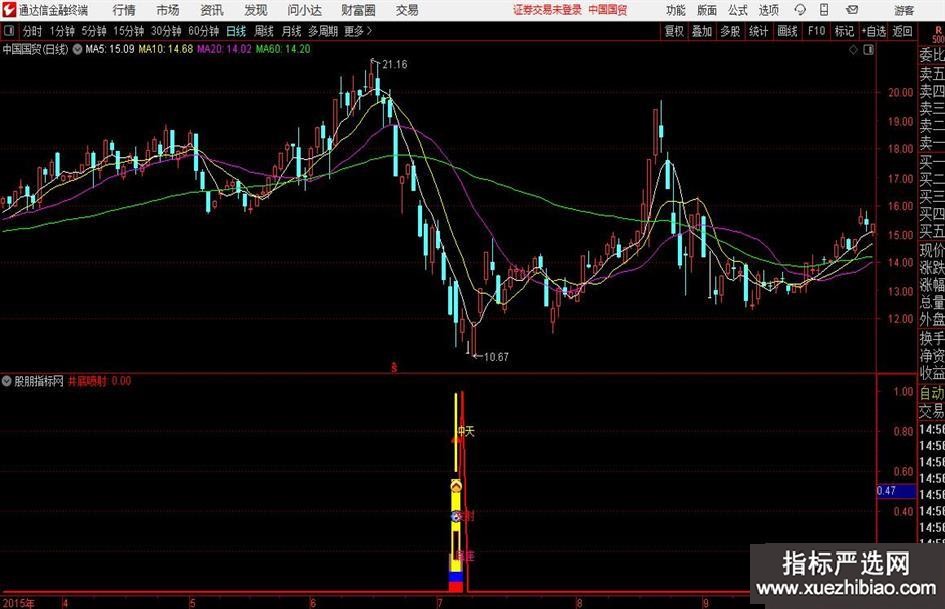The width and height of the screenshot is (945, 609).
Task: Click the MA5: 15.09 label
Action: click(110, 49)
